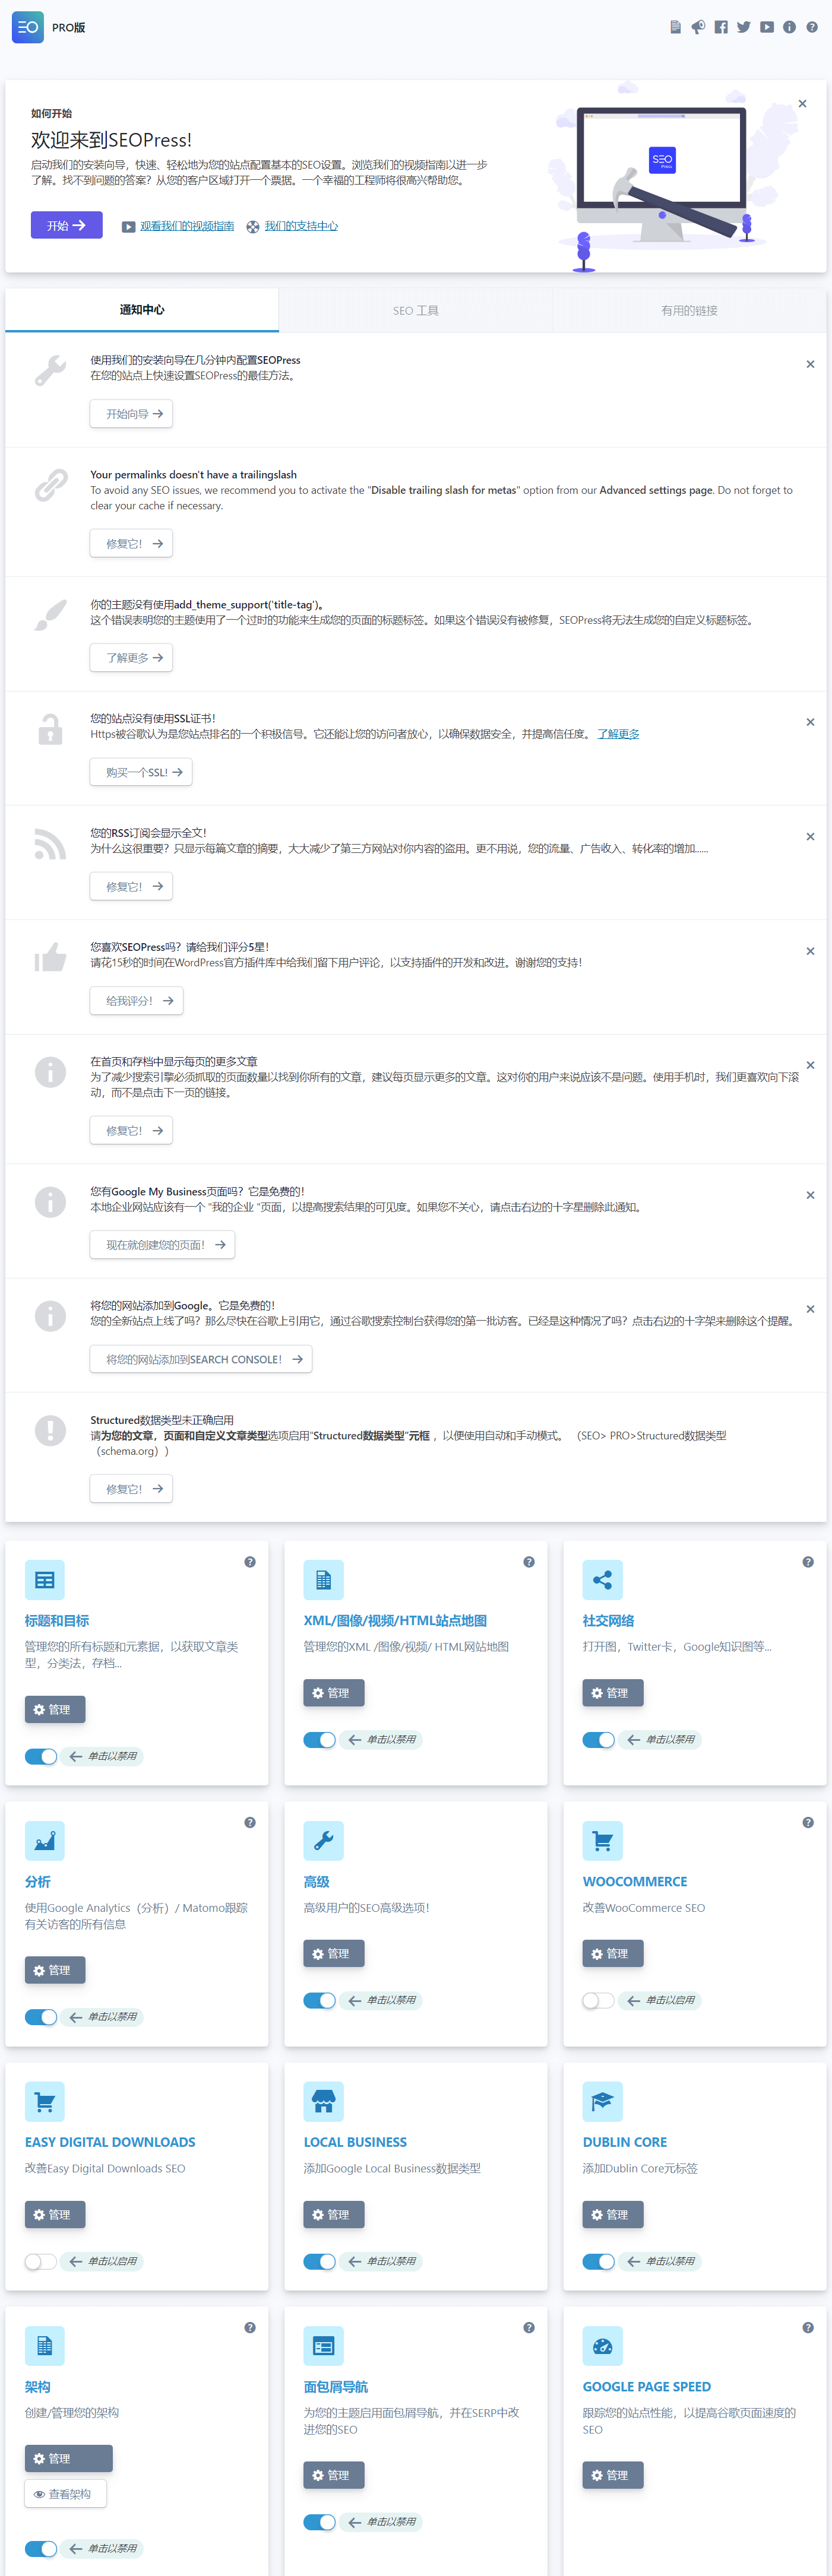The width and height of the screenshot is (832, 2576).
Task: Open help for Google Page Speed card
Action: (808, 2328)
